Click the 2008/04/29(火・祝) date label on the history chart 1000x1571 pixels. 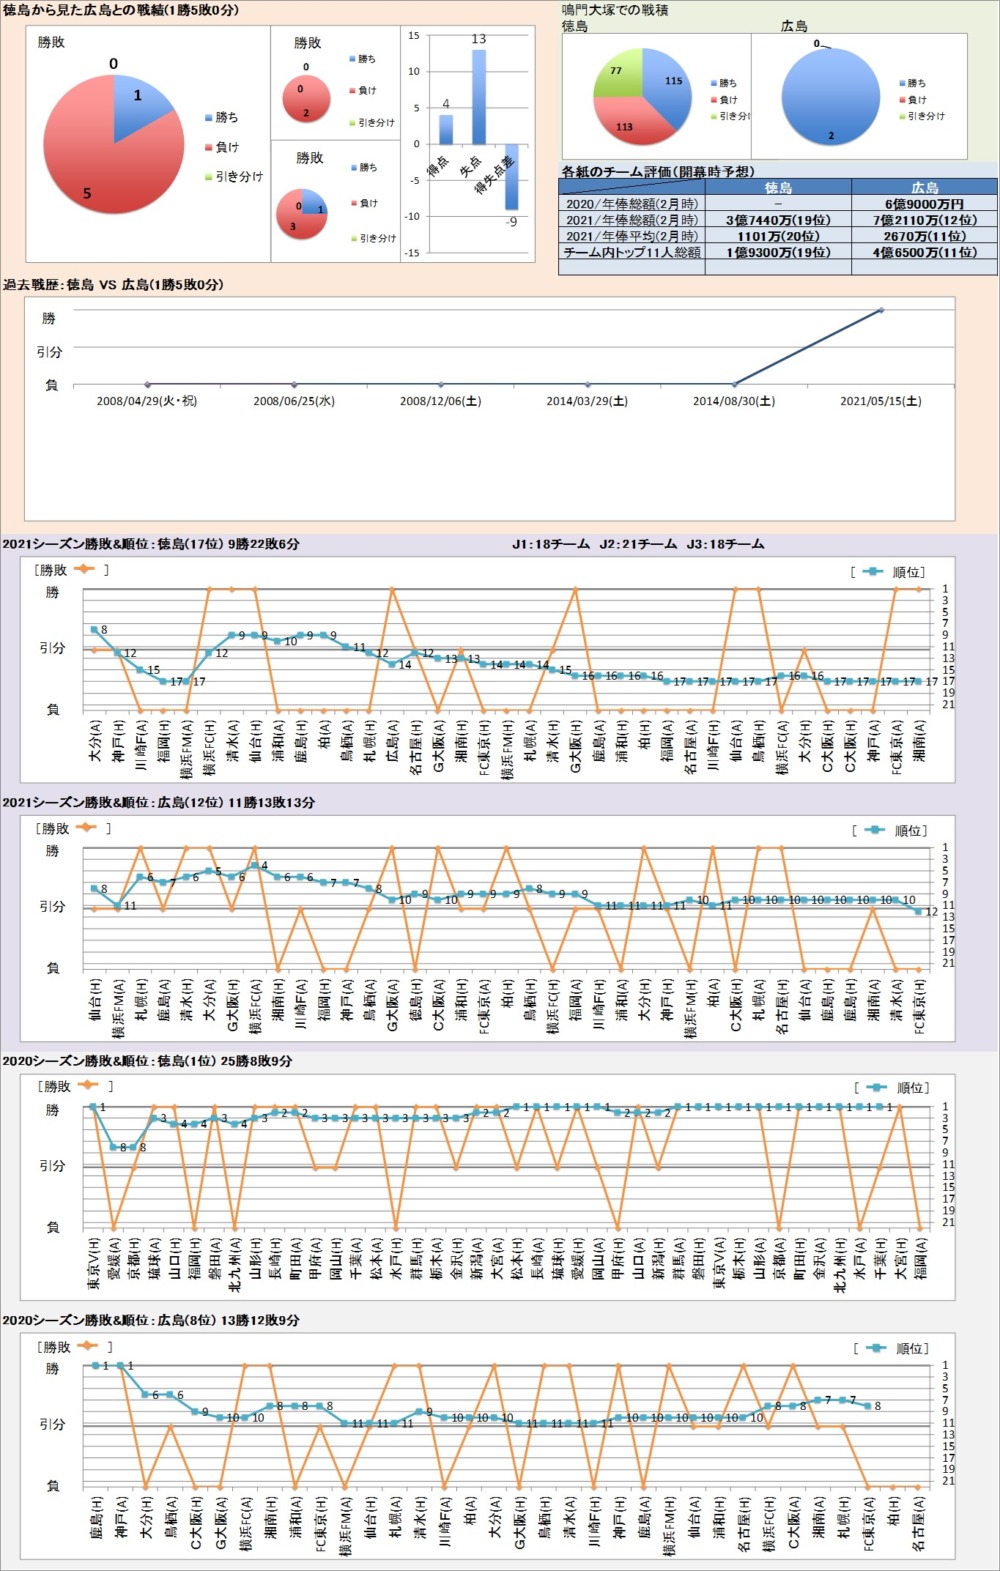147,401
